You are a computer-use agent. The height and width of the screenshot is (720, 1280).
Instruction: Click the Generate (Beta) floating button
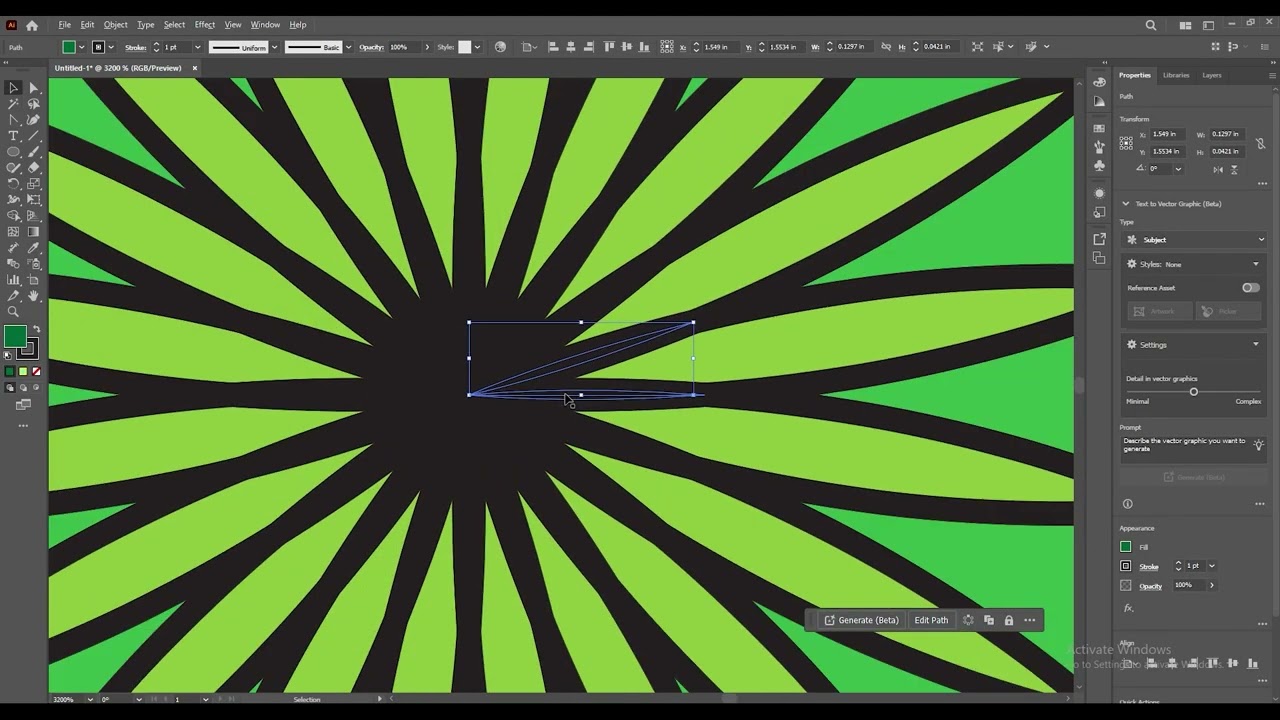(861, 620)
